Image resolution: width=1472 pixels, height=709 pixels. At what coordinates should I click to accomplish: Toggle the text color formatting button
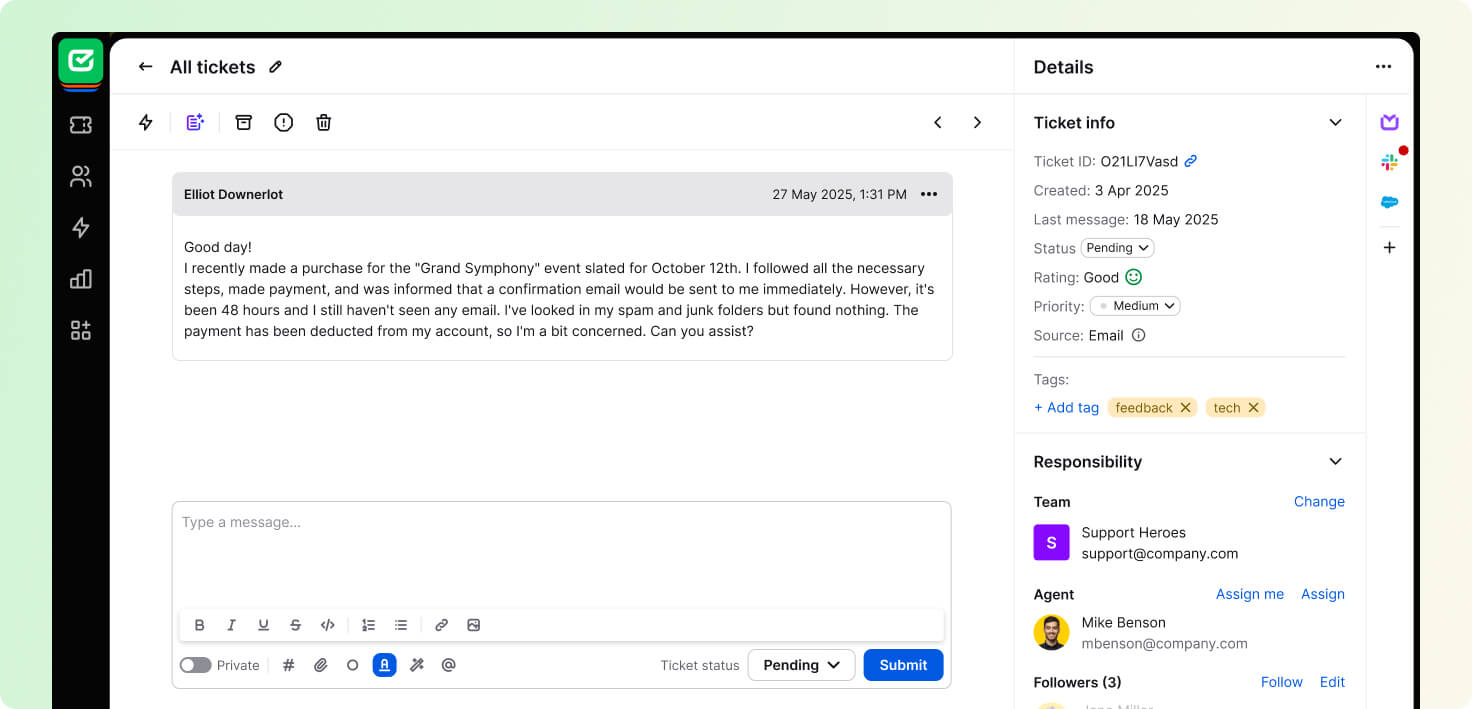[384, 665]
